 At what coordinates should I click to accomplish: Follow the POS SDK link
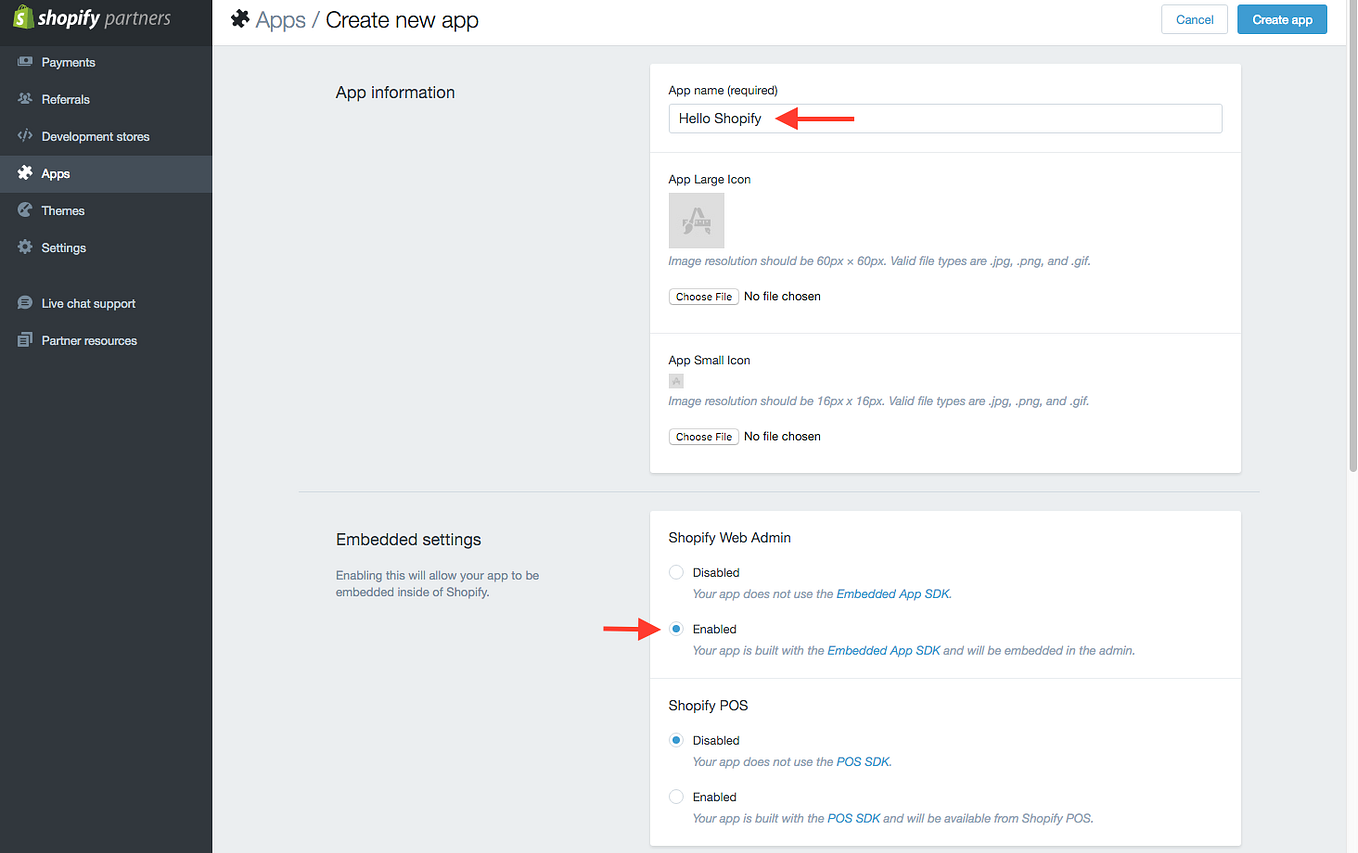tap(854, 818)
